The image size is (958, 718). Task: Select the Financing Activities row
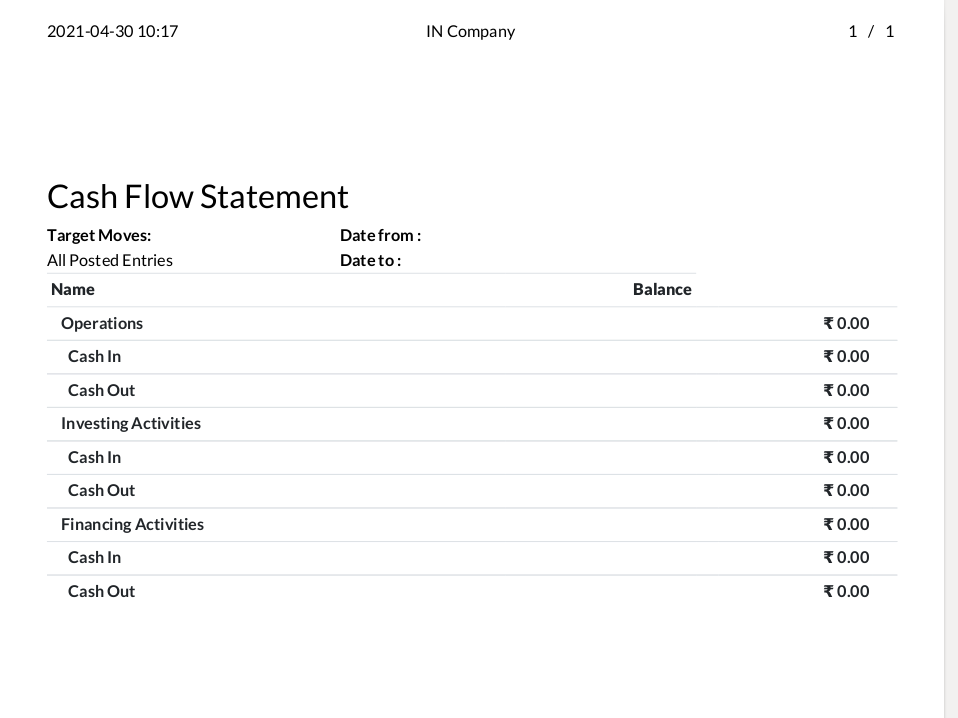(x=132, y=524)
